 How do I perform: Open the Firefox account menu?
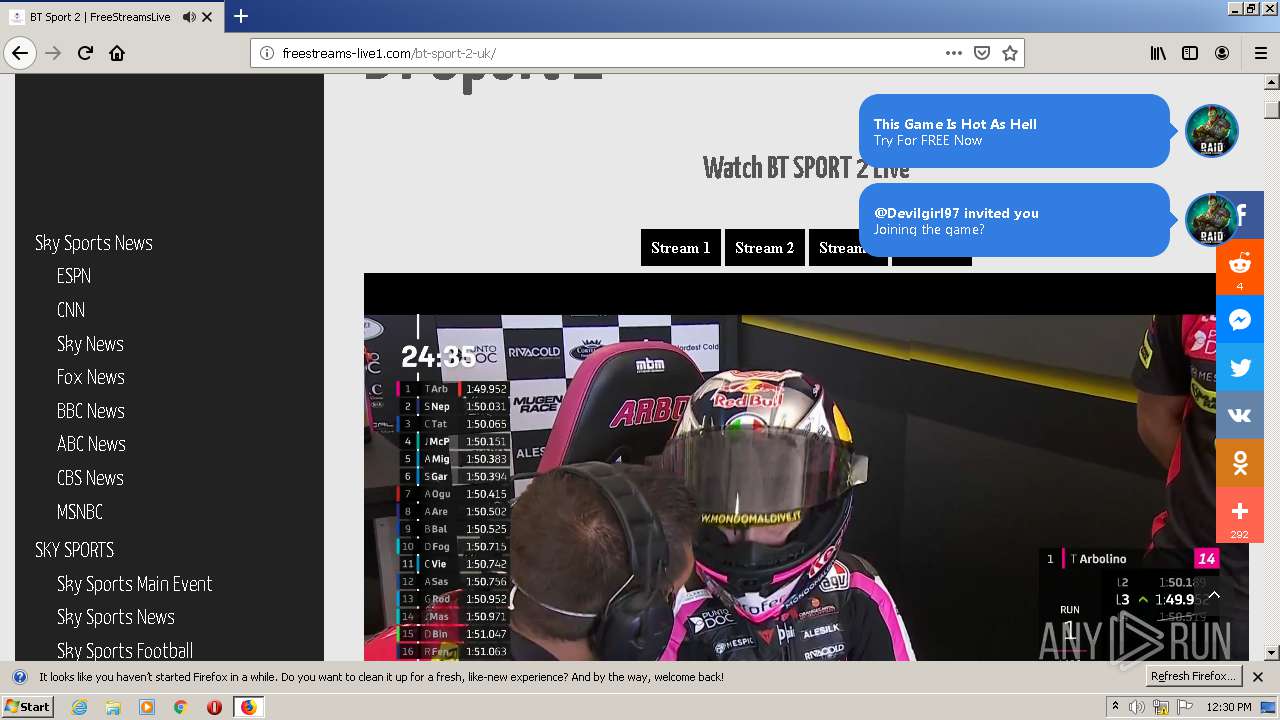pos(1222,53)
